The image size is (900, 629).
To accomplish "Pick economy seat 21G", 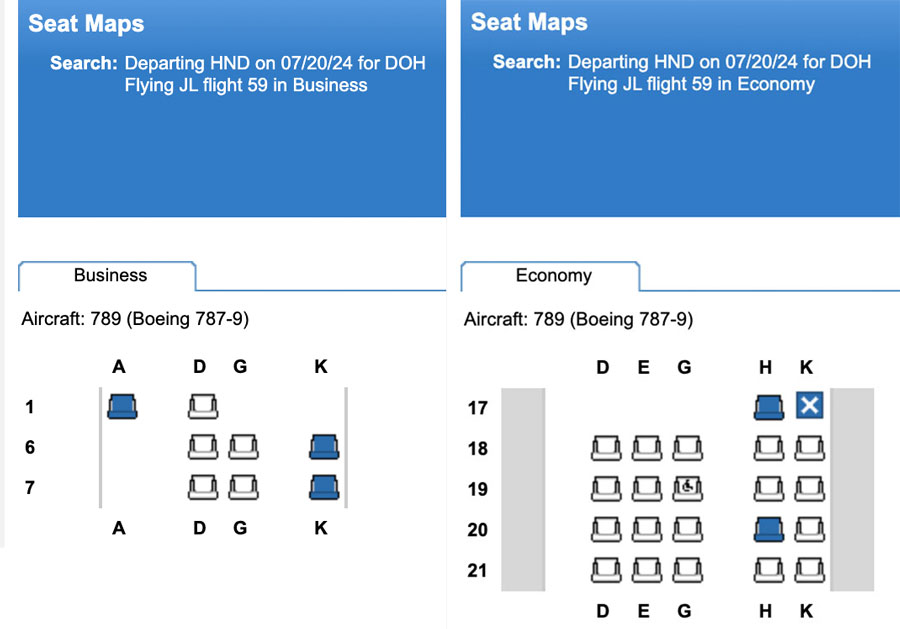I will pos(688,570).
